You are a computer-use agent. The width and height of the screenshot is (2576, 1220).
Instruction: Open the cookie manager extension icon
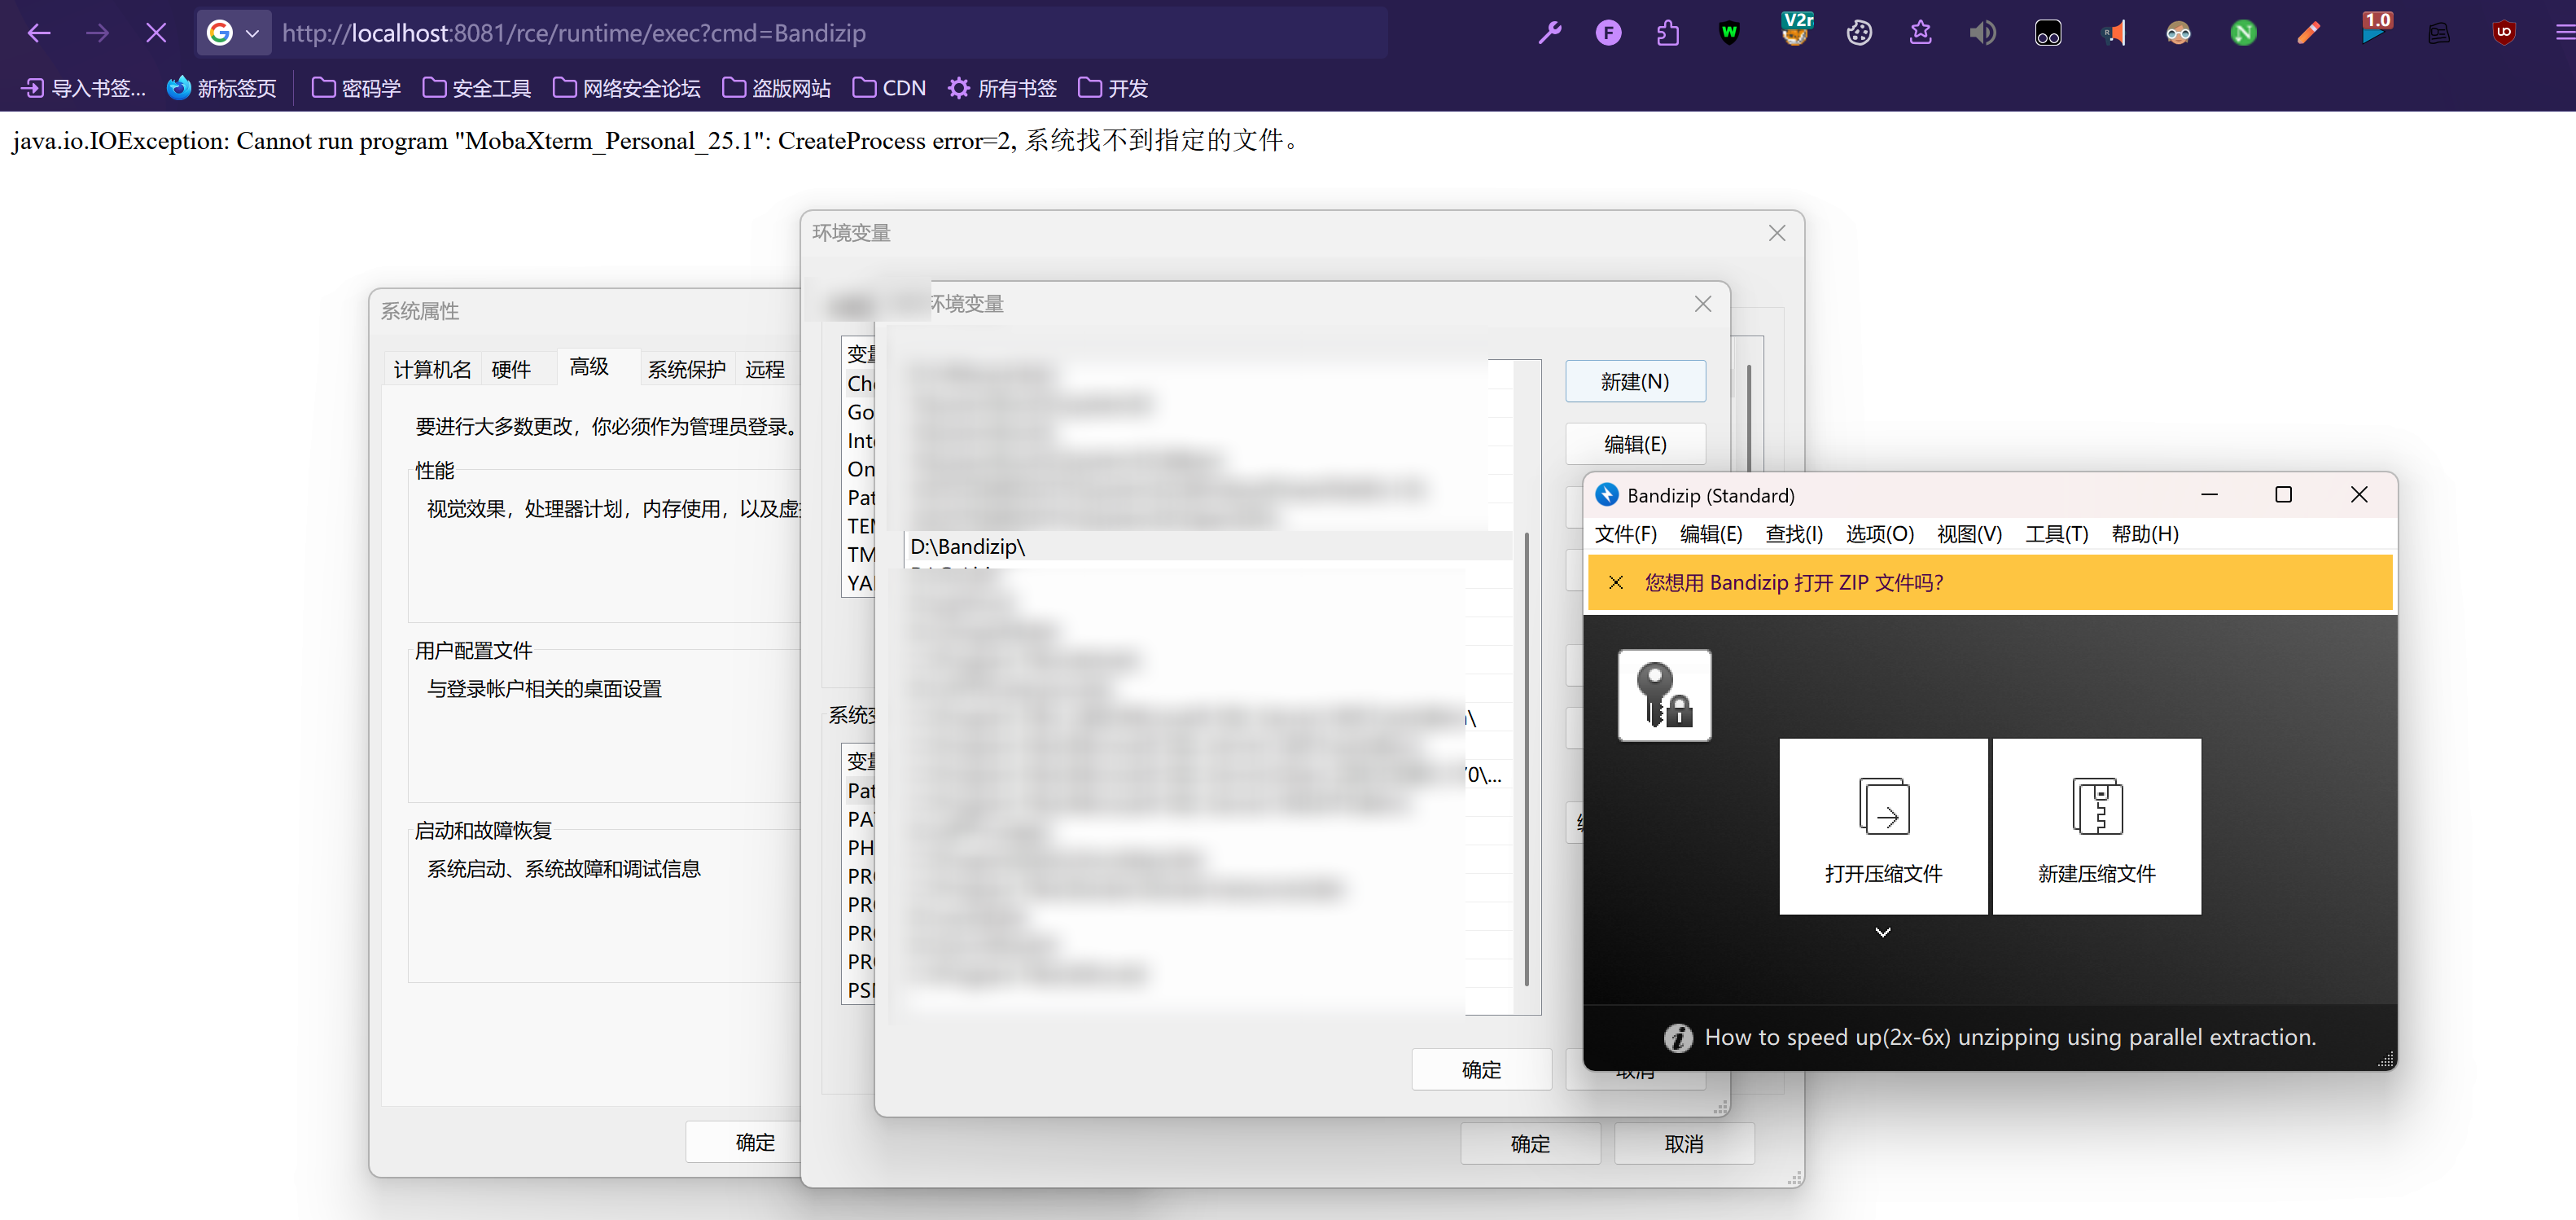pos(1858,33)
